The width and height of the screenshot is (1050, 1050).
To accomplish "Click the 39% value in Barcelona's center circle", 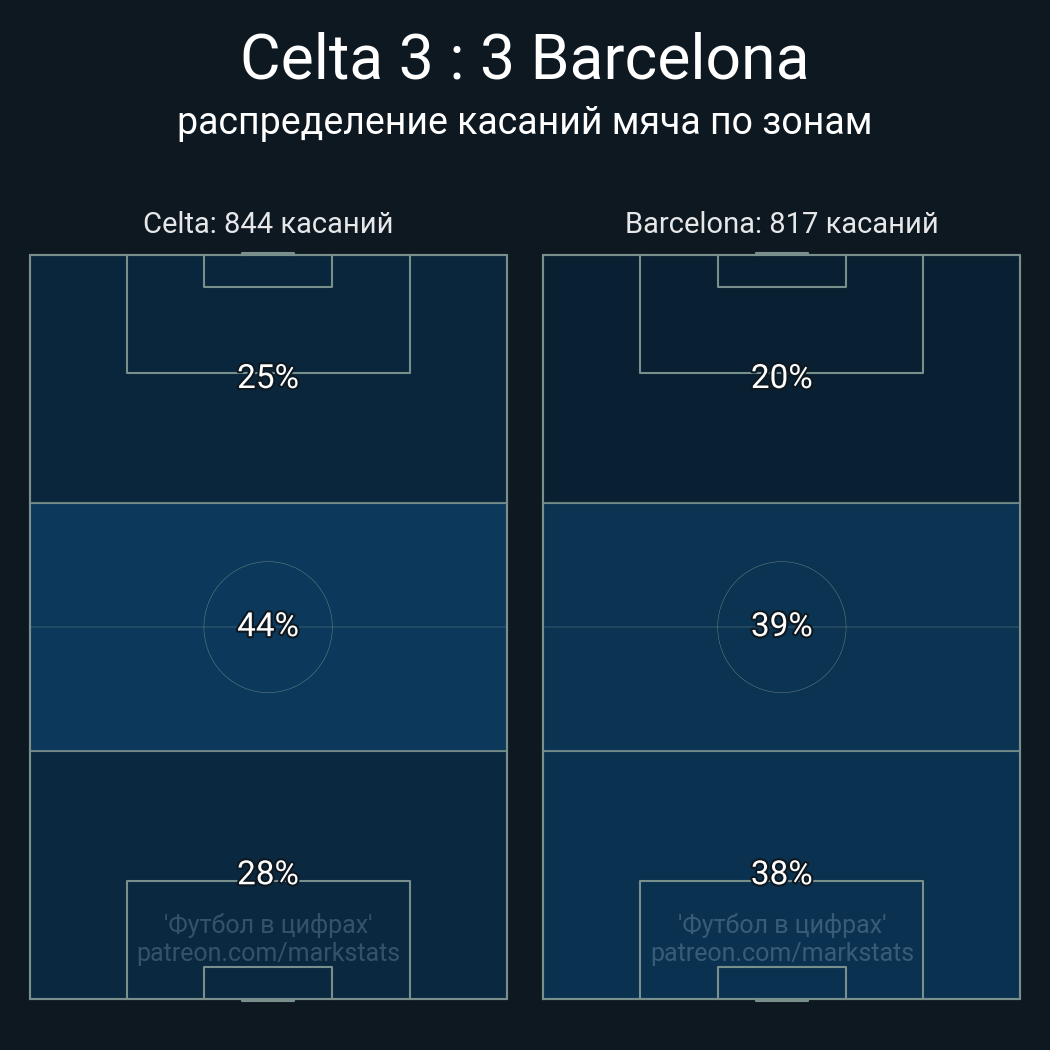I will [x=781, y=625].
